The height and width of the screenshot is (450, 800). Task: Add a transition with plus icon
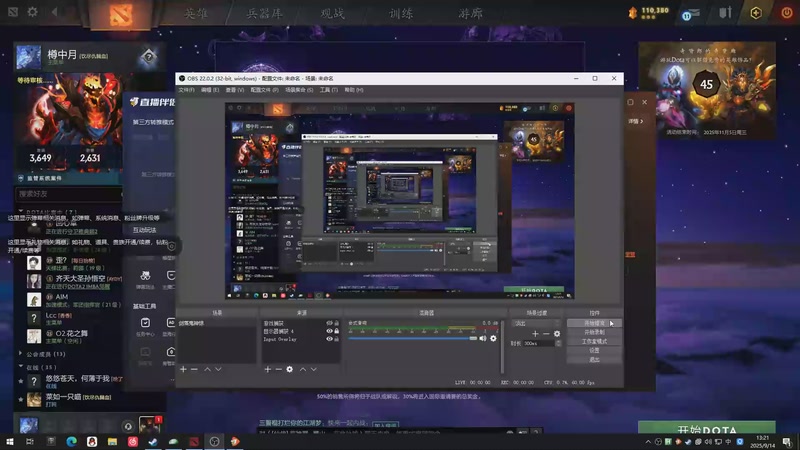535,334
